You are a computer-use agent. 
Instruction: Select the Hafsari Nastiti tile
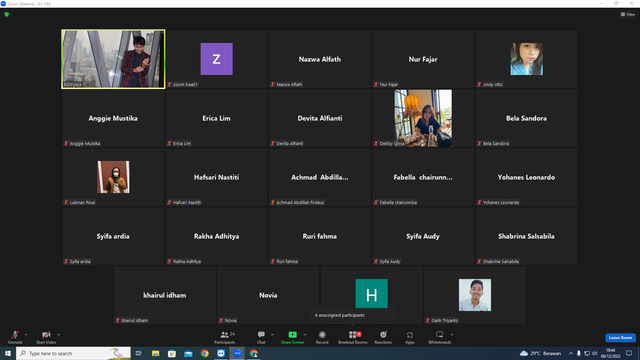tap(216, 177)
